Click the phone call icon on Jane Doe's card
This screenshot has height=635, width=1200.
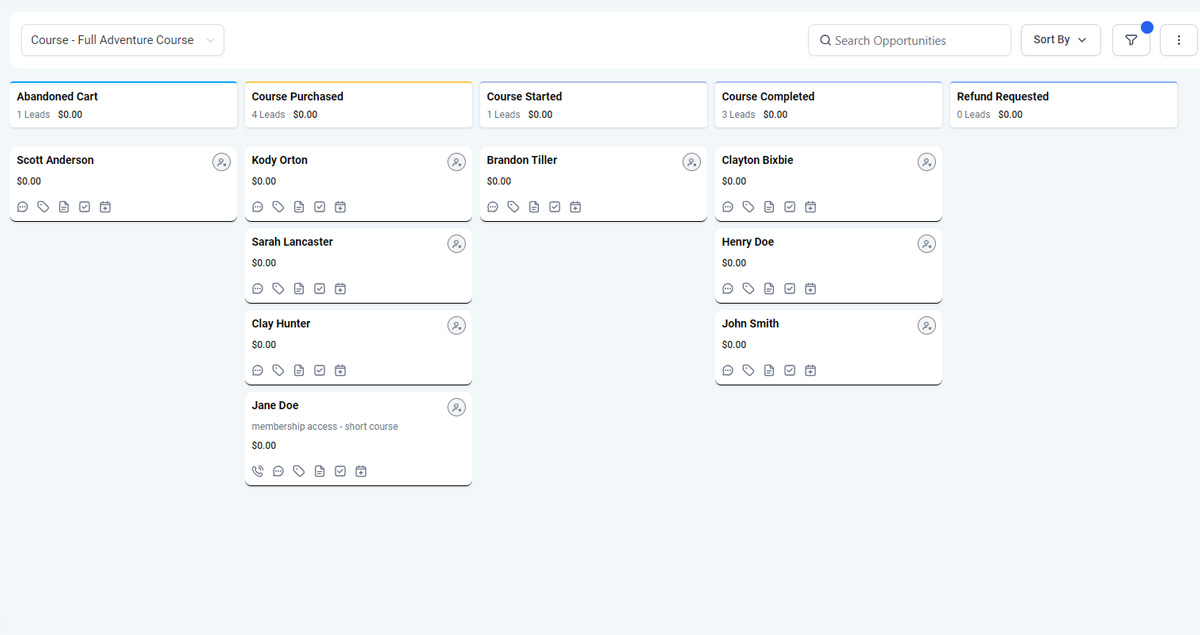click(258, 471)
